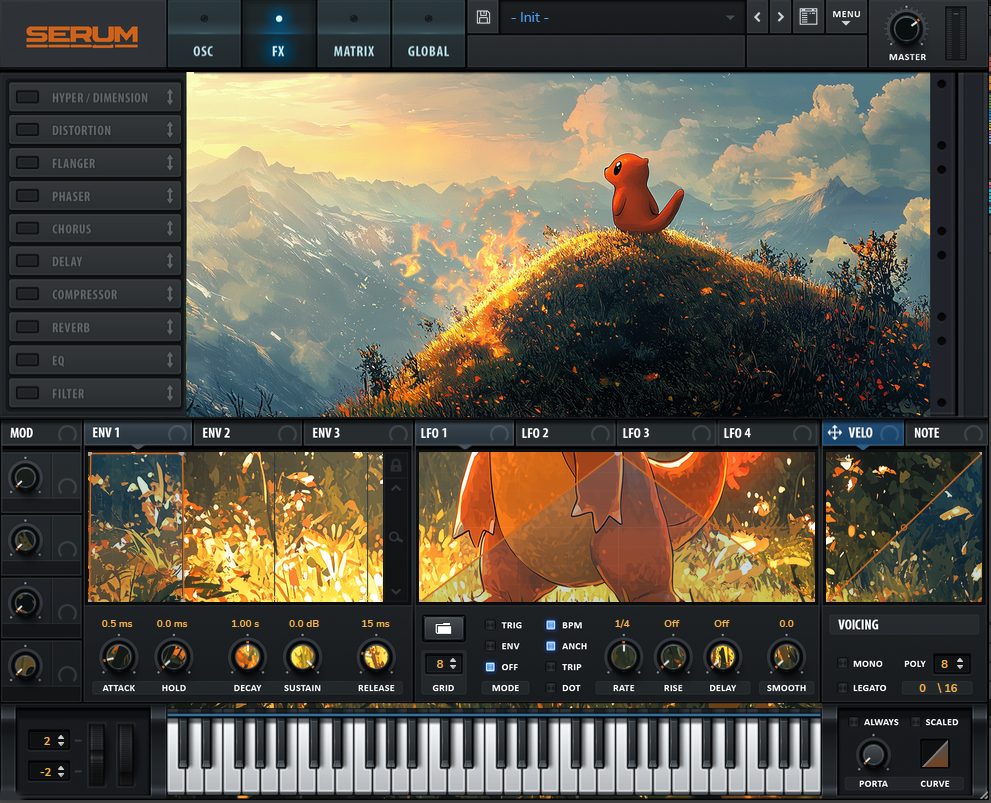Open the LFO shape folder icon
This screenshot has height=803, width=991.
444,628
